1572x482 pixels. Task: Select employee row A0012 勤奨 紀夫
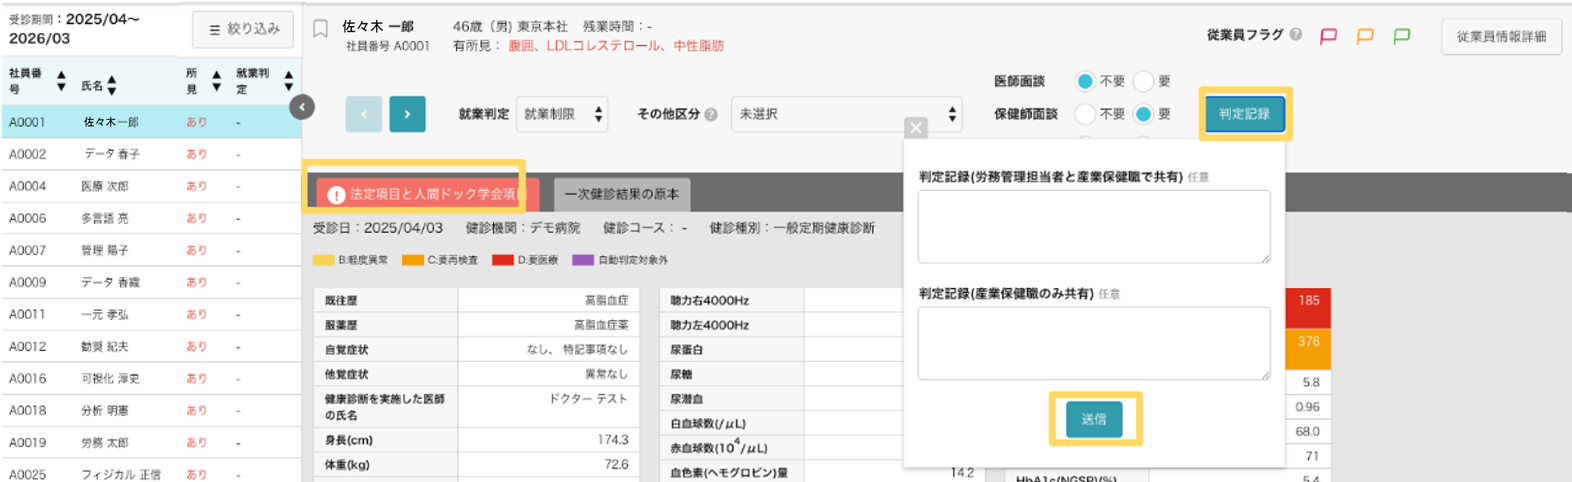pyautogui.click(x=150, y=346)
